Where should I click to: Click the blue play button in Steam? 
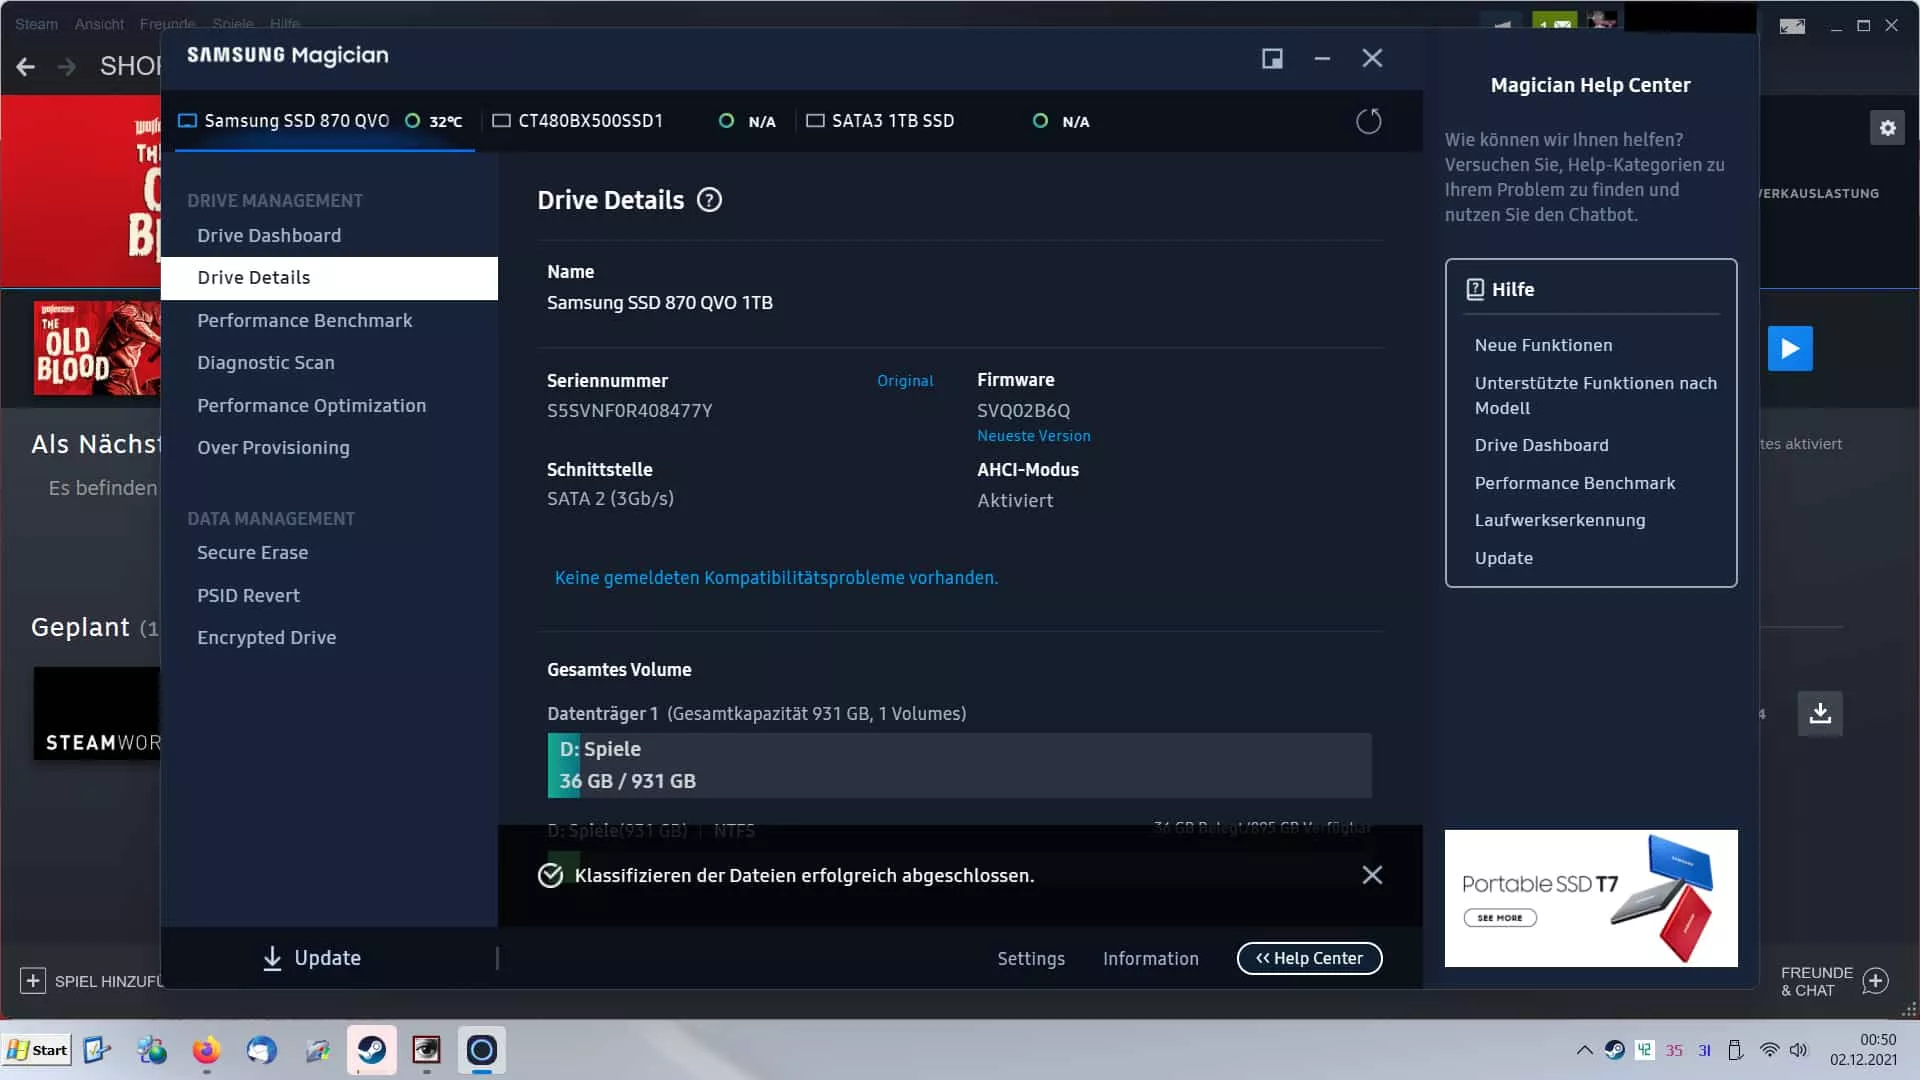pos(1790,349)
